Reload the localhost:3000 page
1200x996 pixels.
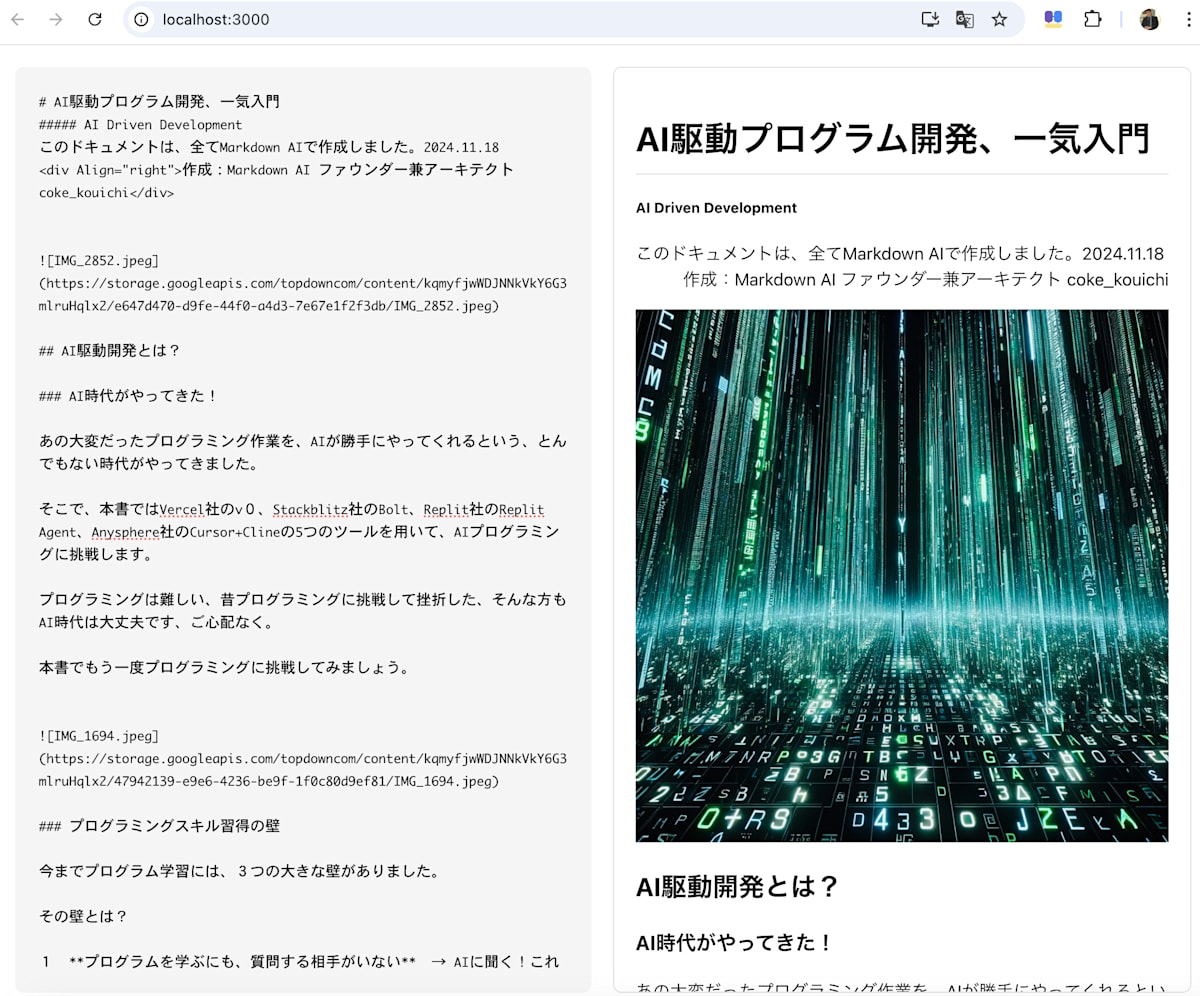[94, 19]
